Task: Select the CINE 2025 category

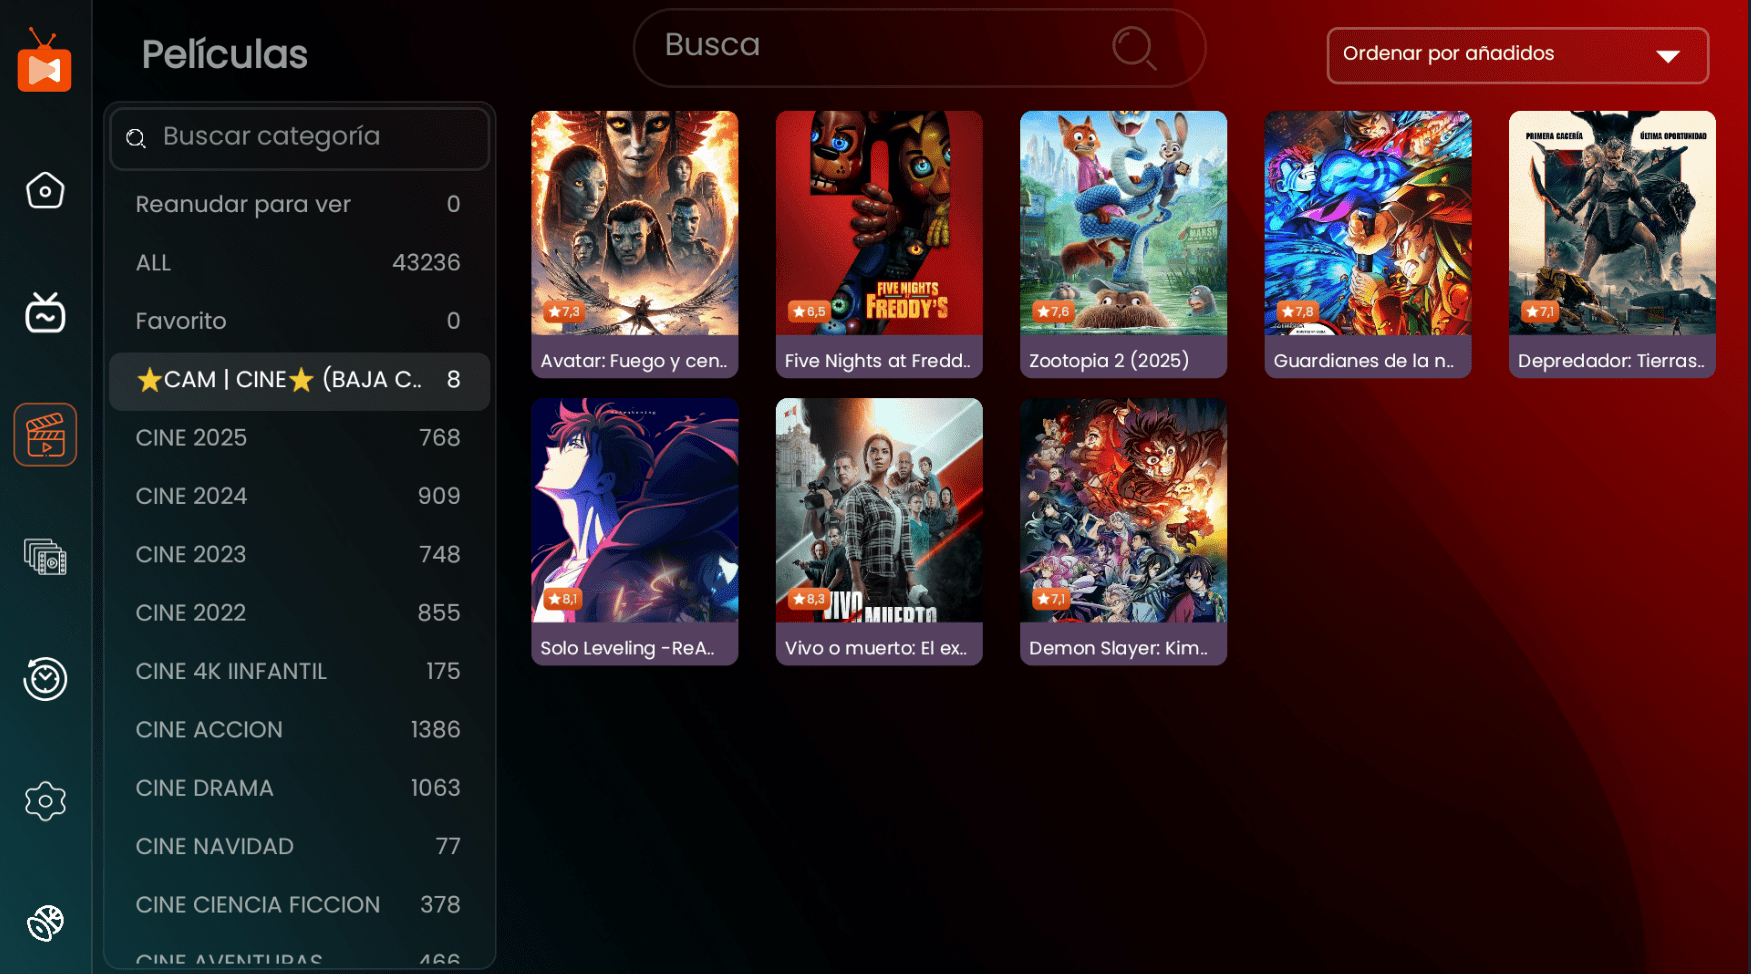Action: [x=298, y=438]
